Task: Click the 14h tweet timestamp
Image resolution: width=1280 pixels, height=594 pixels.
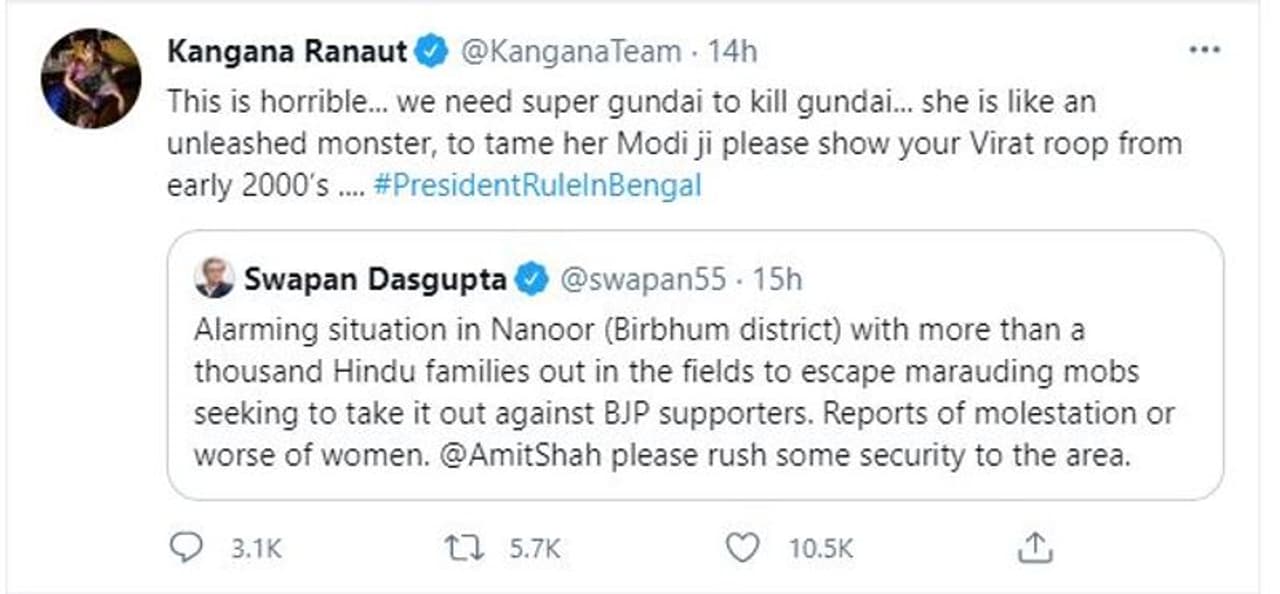Action: point(732,52)
